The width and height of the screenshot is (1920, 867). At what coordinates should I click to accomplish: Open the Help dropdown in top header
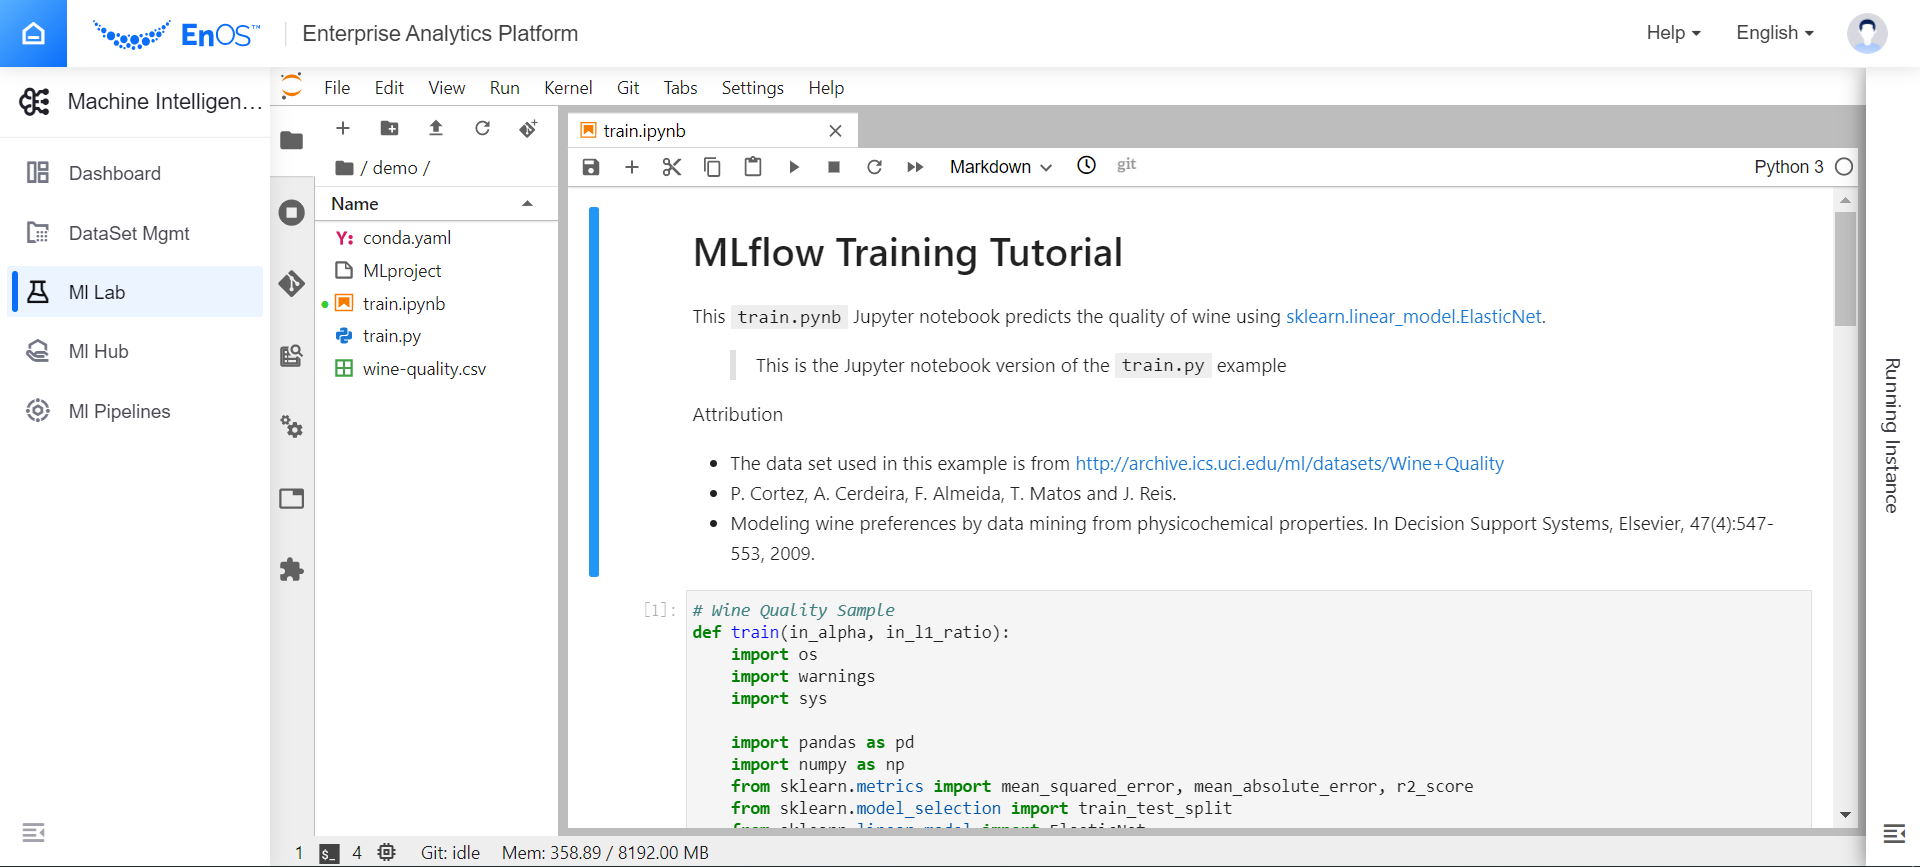[1673, 33]
